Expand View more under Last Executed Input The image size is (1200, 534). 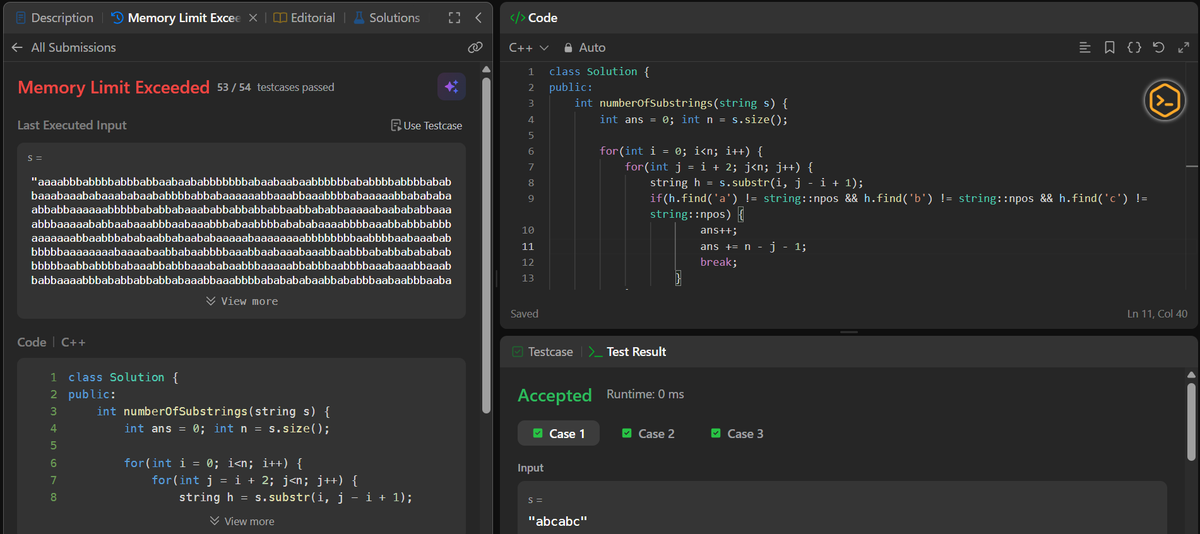click(x=241, y=301)
